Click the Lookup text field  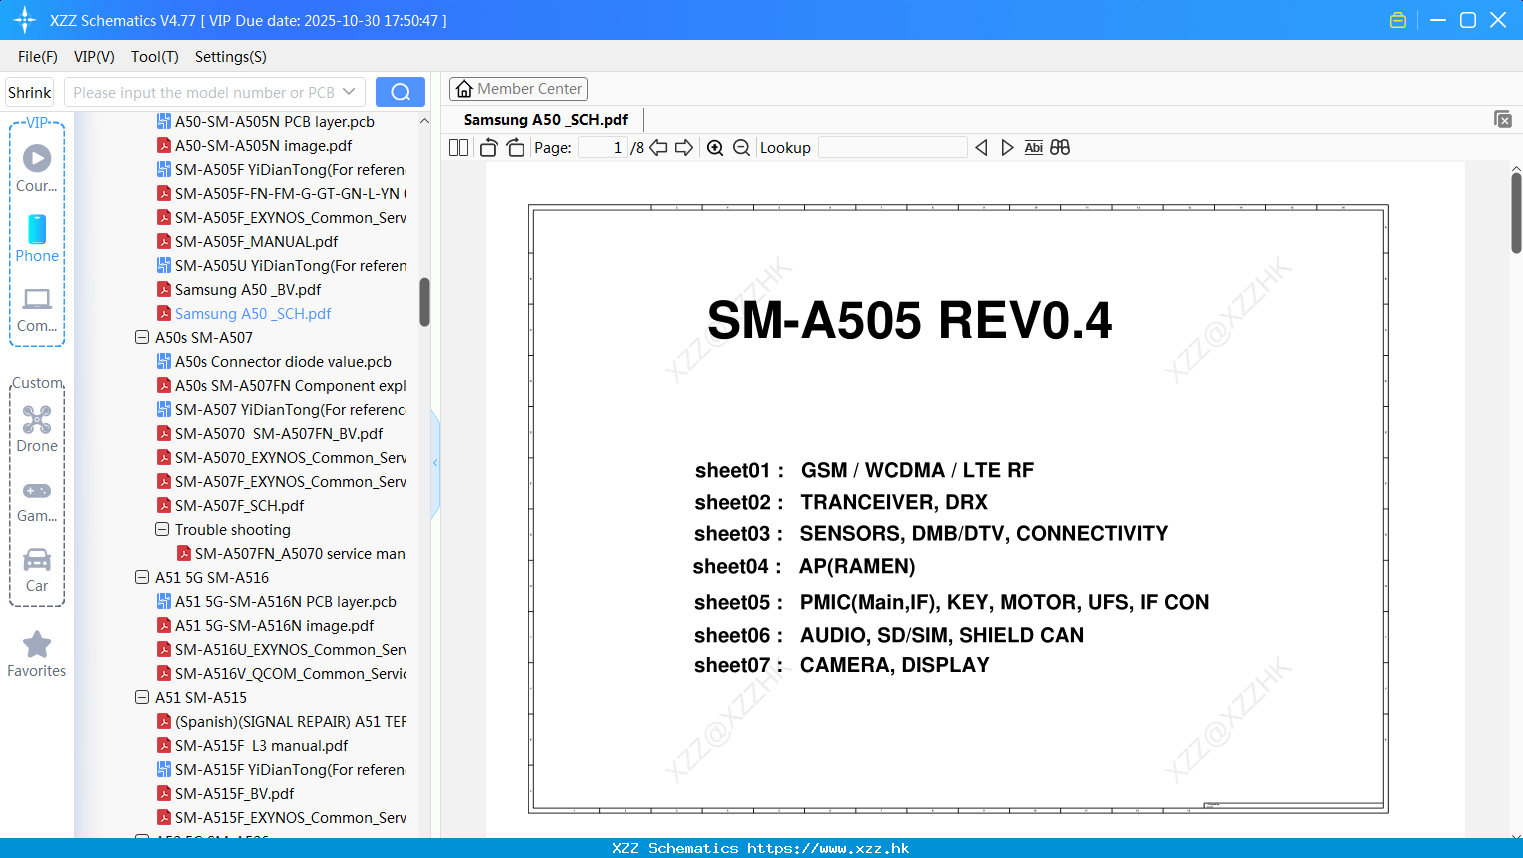point(893,148)
